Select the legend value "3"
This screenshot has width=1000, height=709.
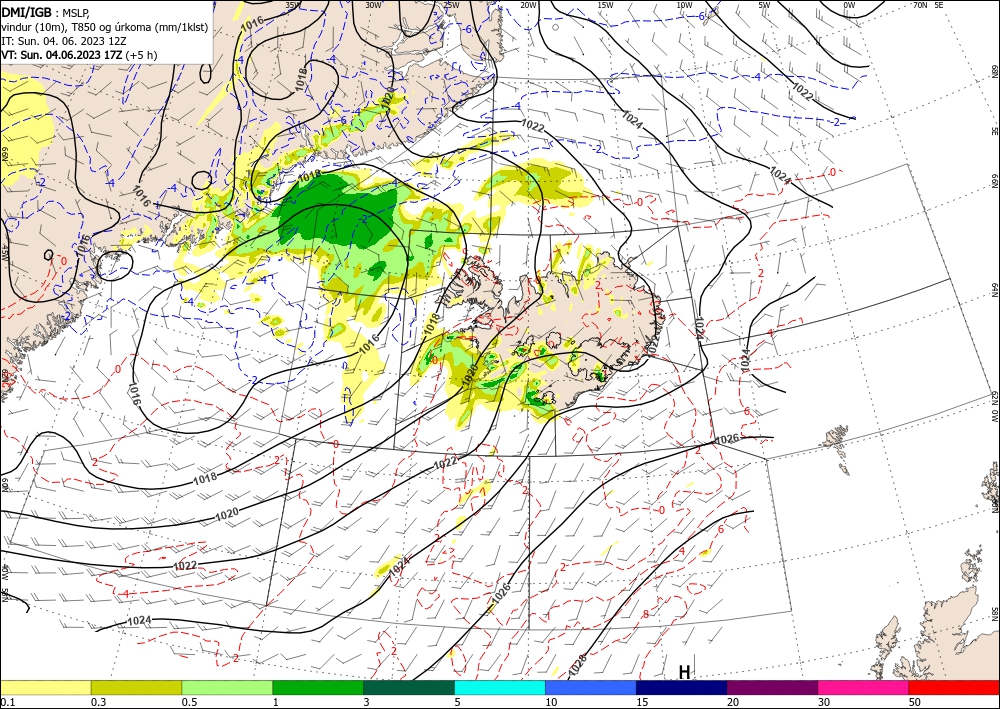coord(367,702)
